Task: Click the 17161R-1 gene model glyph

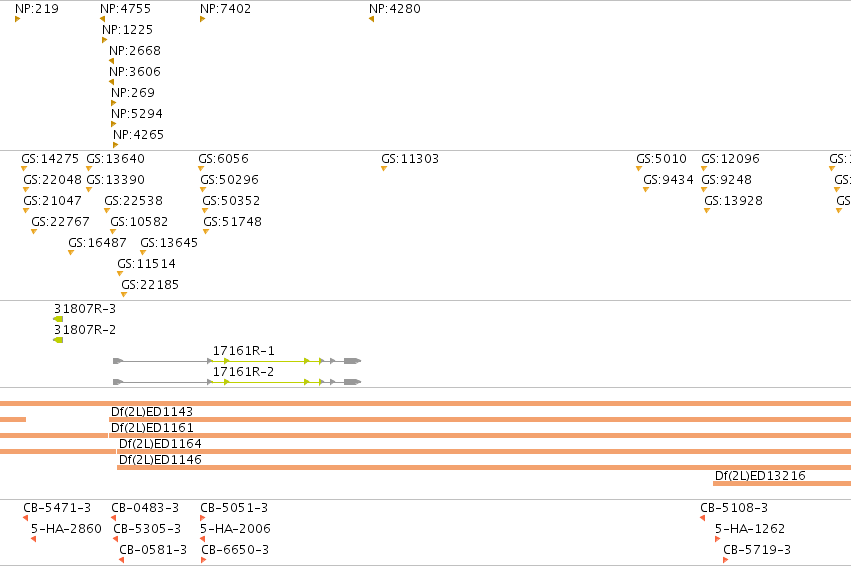Action: 237,361
